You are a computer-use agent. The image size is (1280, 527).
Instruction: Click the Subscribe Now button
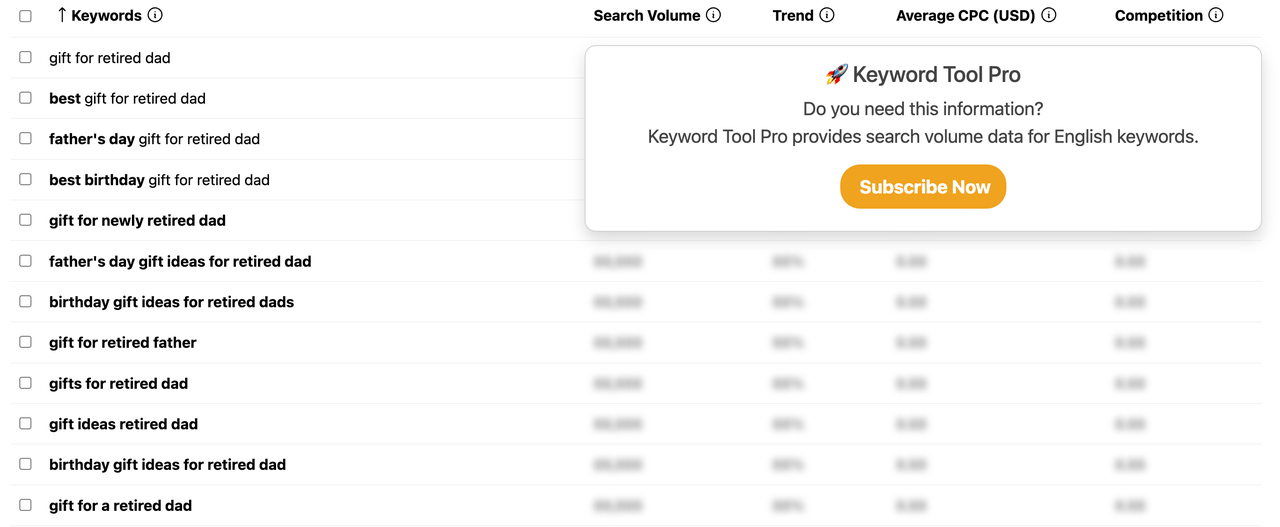[922, 187]
